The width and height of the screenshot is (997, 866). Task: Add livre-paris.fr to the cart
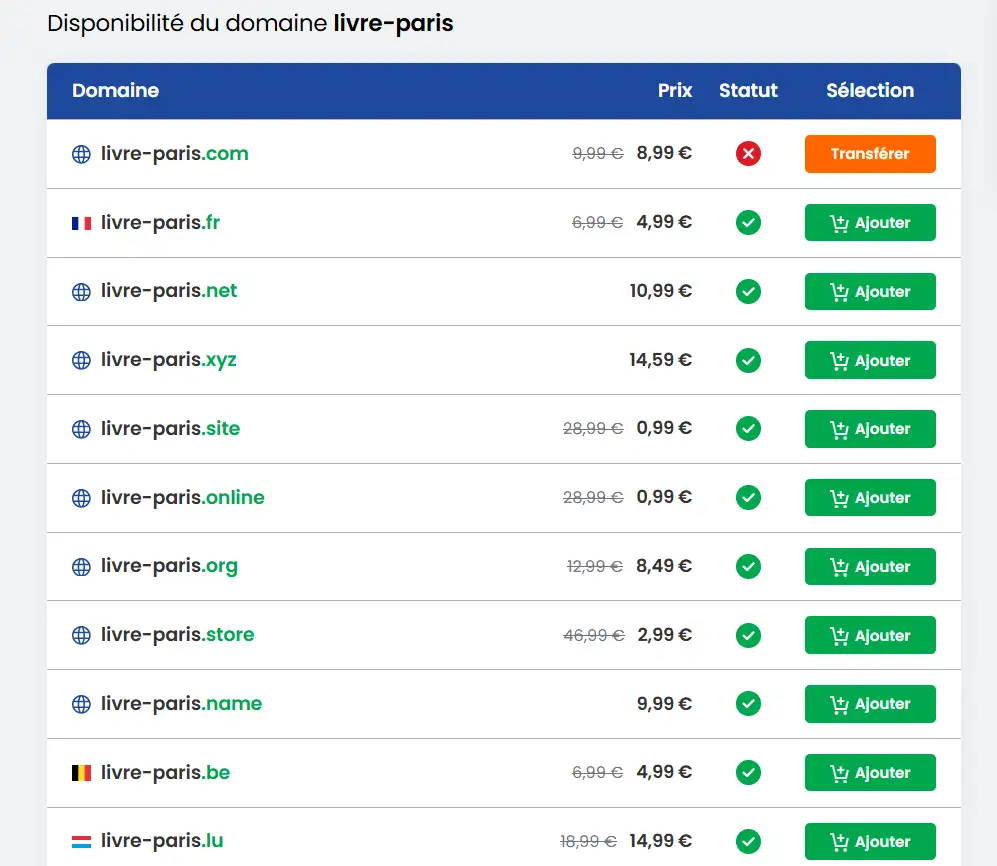tap(870, 223)
